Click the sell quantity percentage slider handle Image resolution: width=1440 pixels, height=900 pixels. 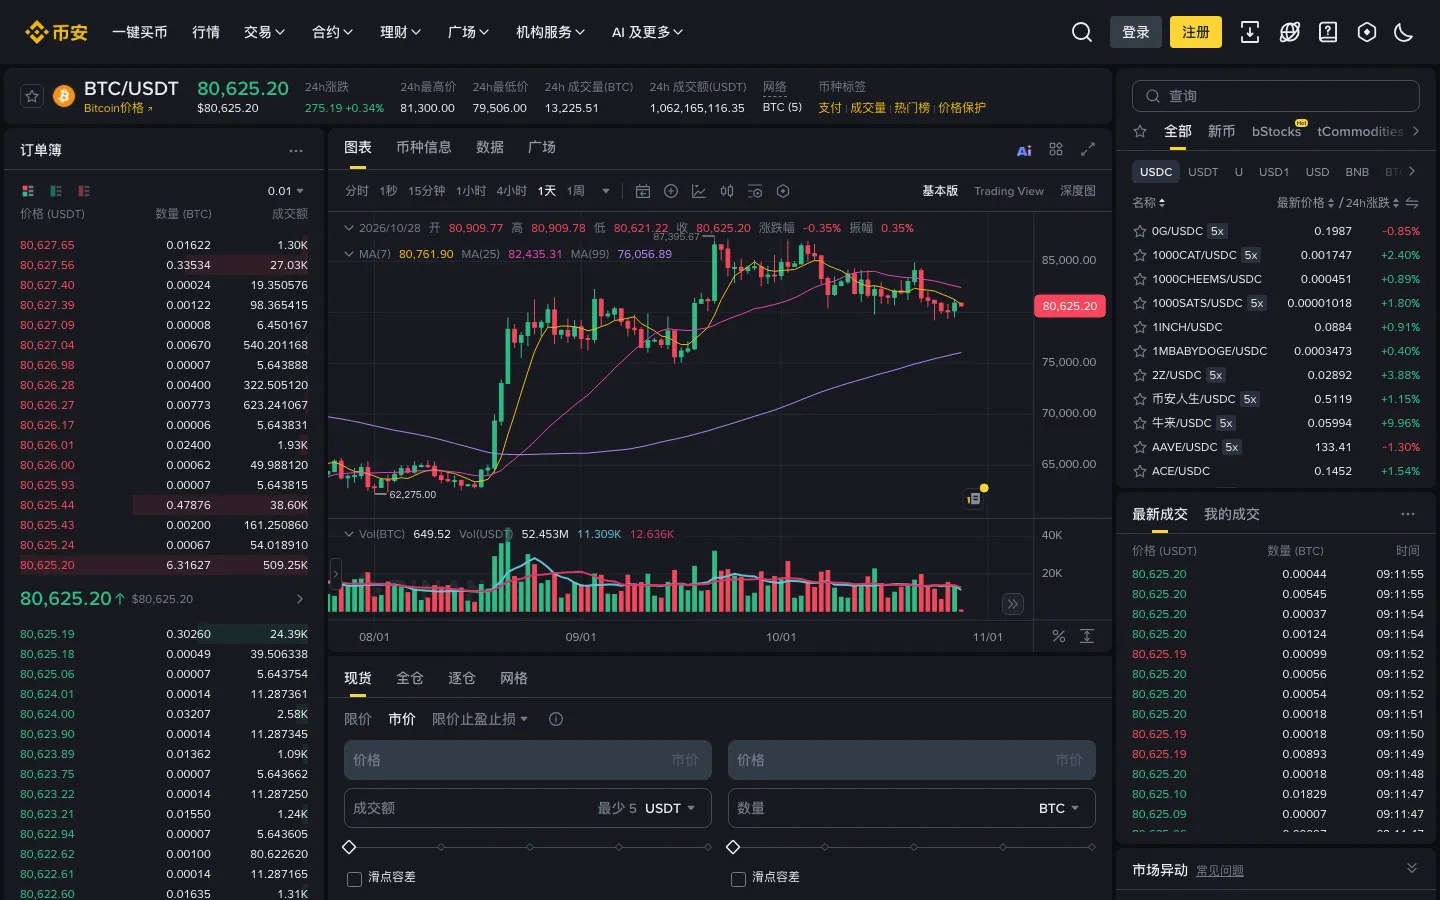tap(733, 847)
